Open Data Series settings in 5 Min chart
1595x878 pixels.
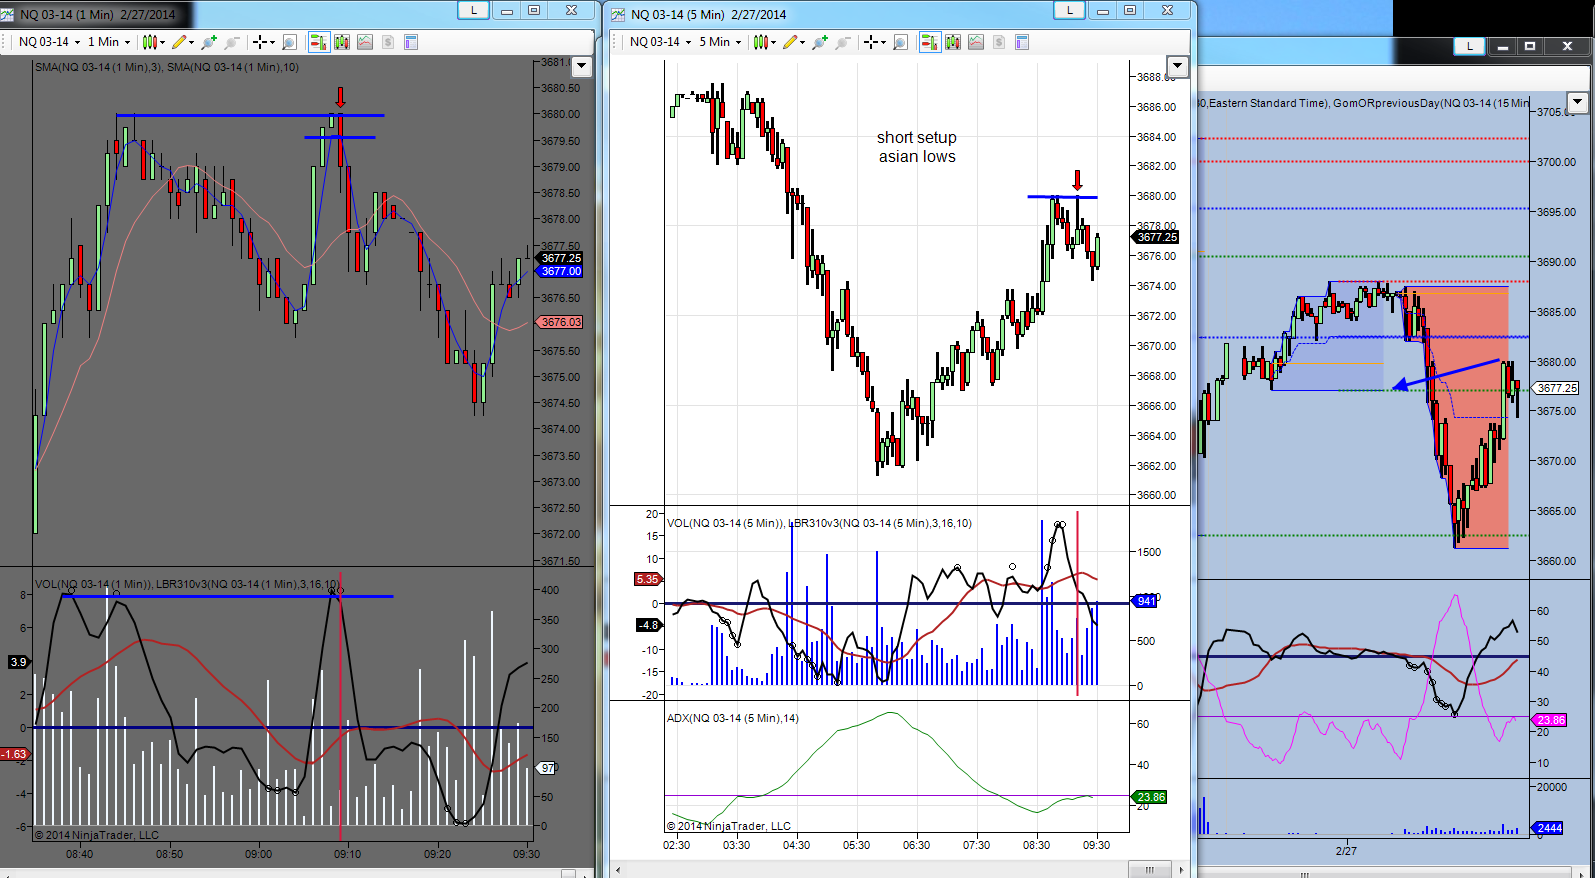pos(953,42)
